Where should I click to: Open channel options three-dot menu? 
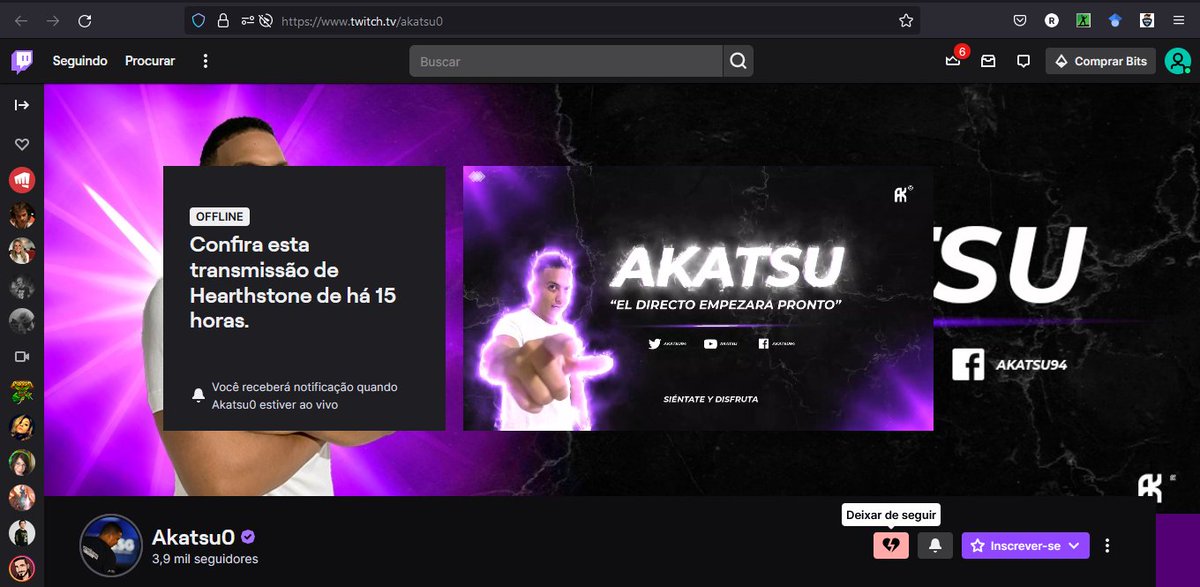click(1106, 545)
